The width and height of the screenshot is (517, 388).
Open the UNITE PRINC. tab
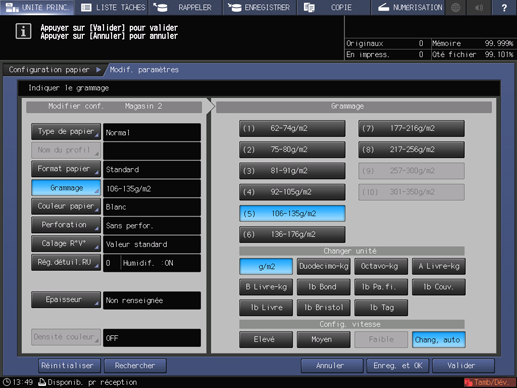pos(37,7)
